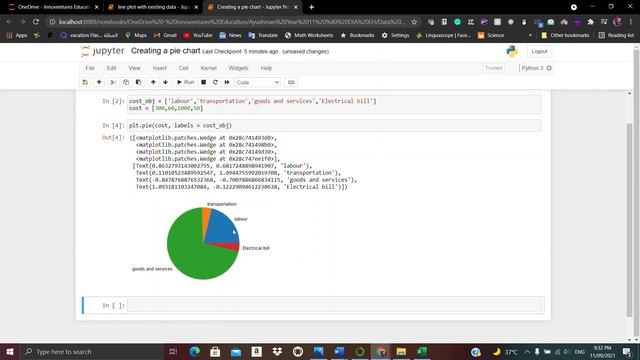Click the Python 3 kernel indicator
Image resolution: width=640 pixels, height=360 pixels.
(x=536, y=68)
